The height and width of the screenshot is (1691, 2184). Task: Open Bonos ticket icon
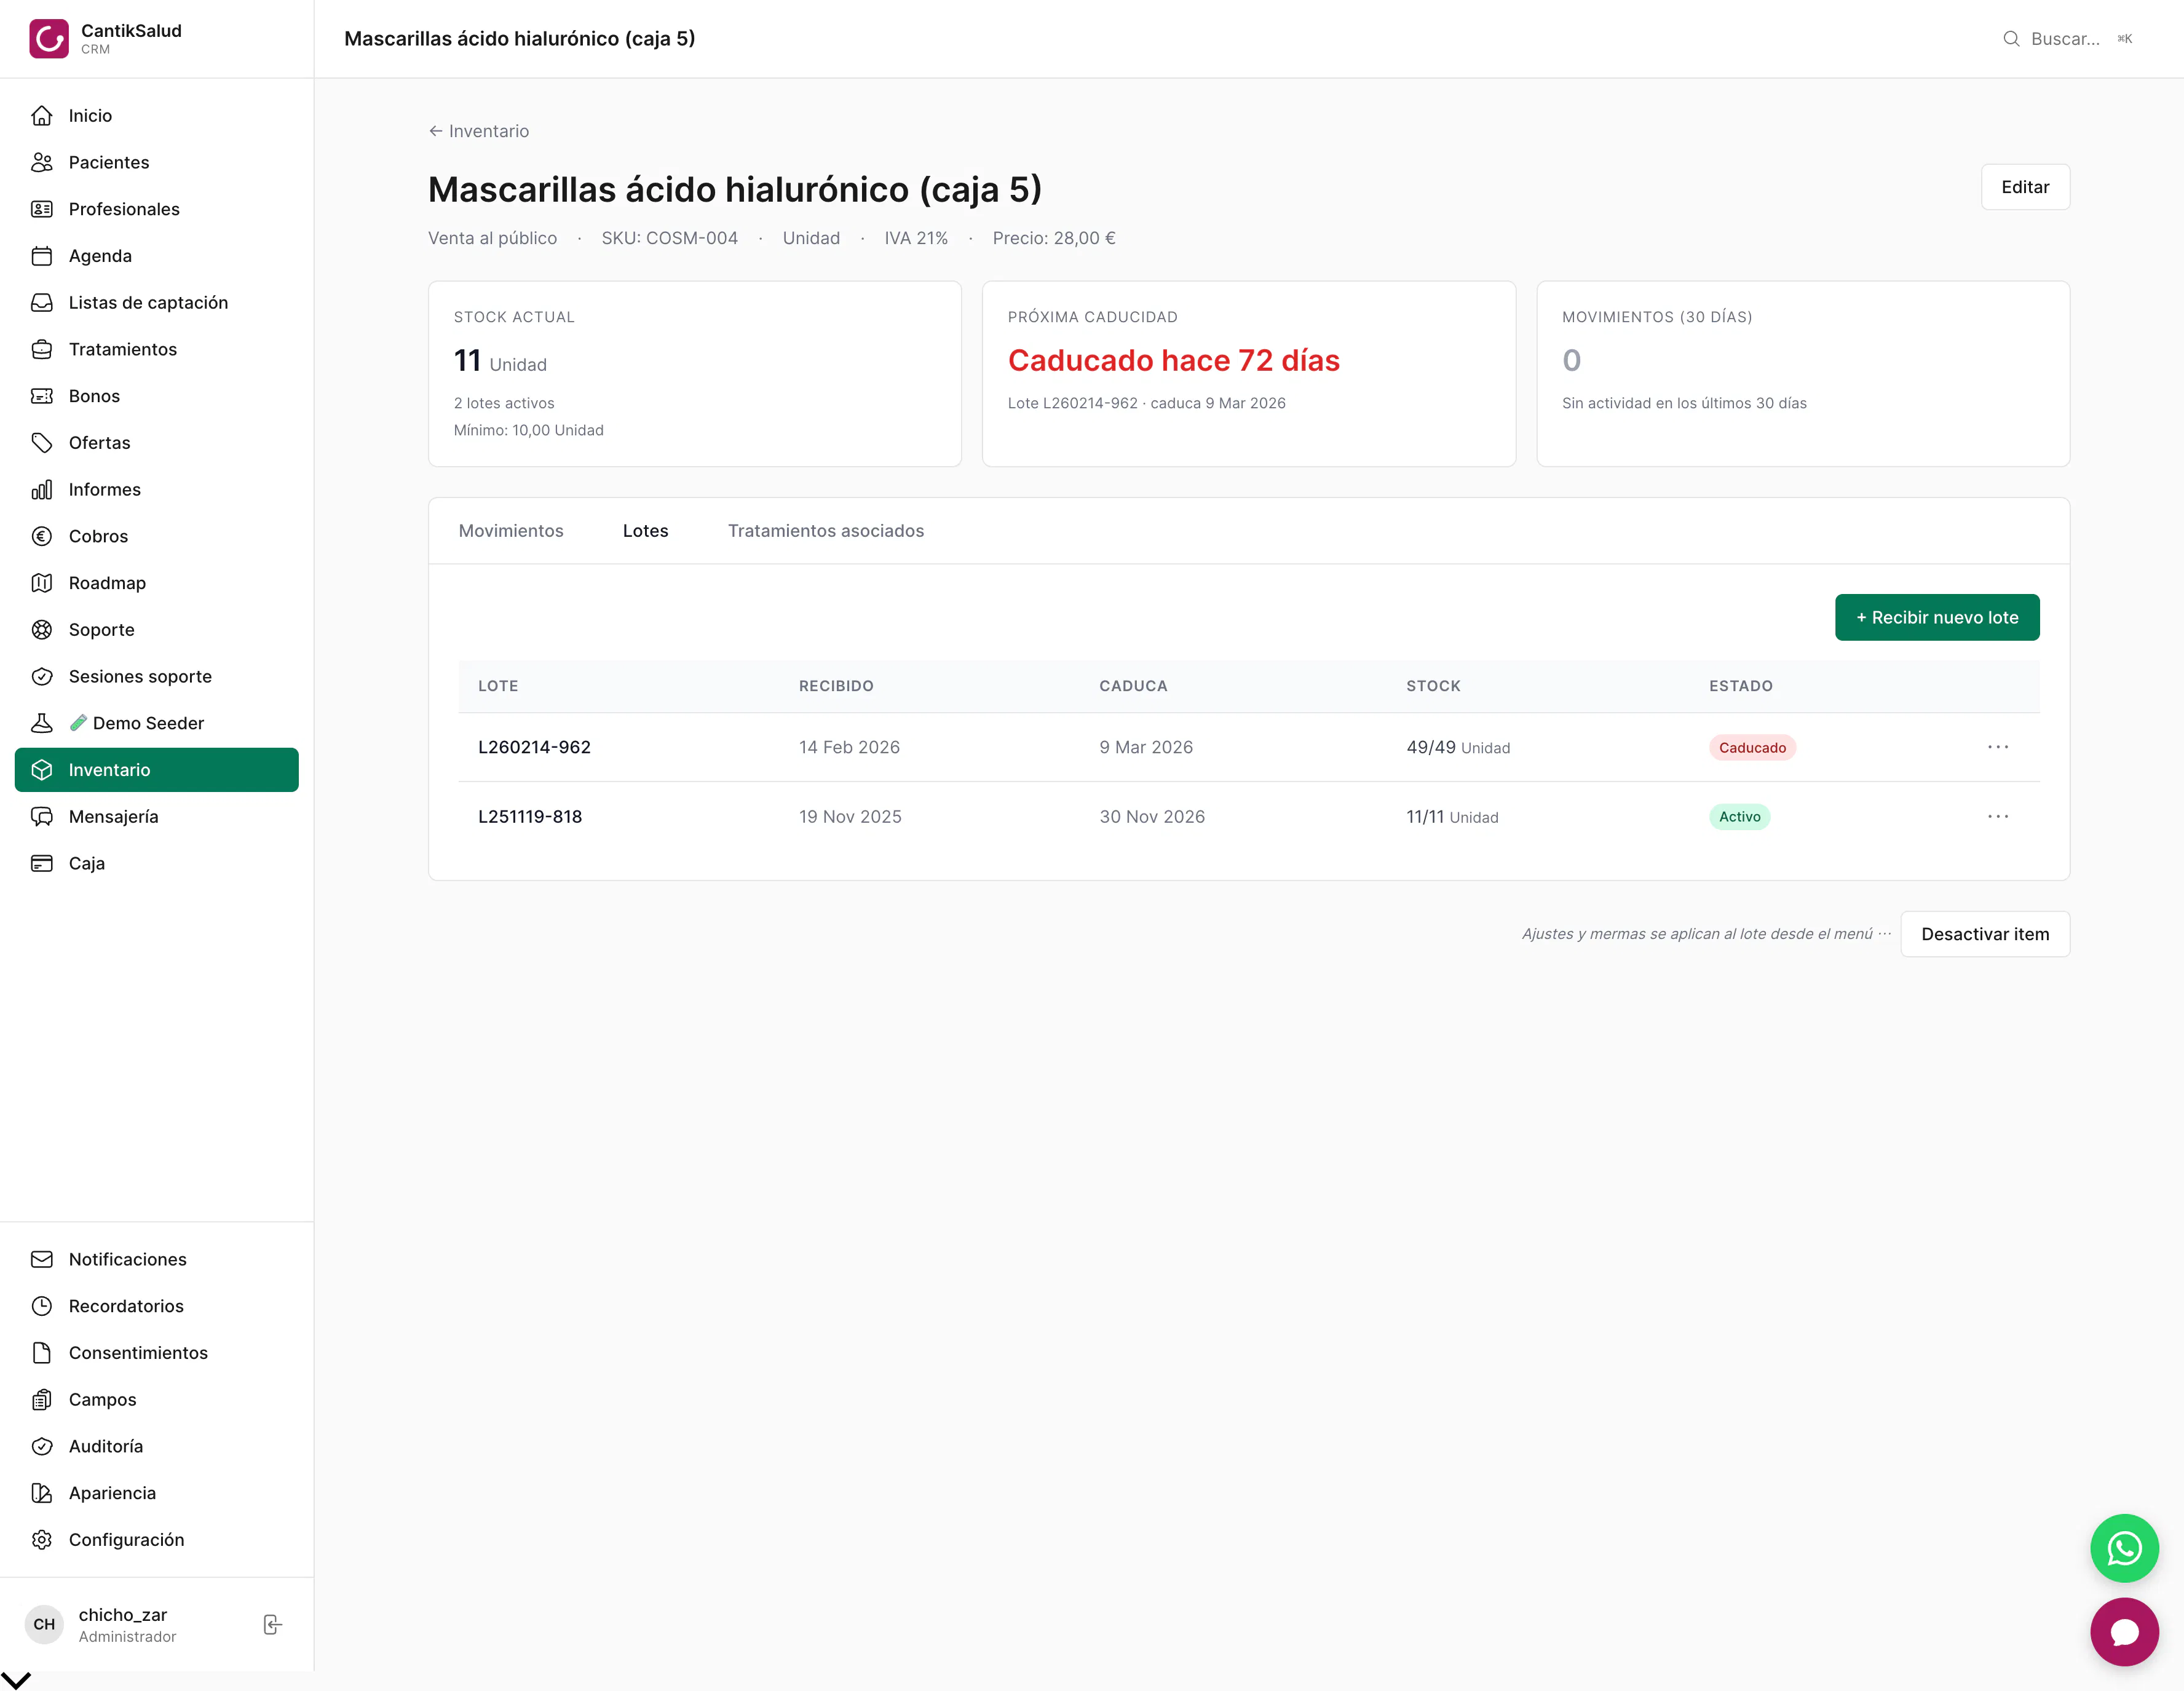click(x=42, y=396)
